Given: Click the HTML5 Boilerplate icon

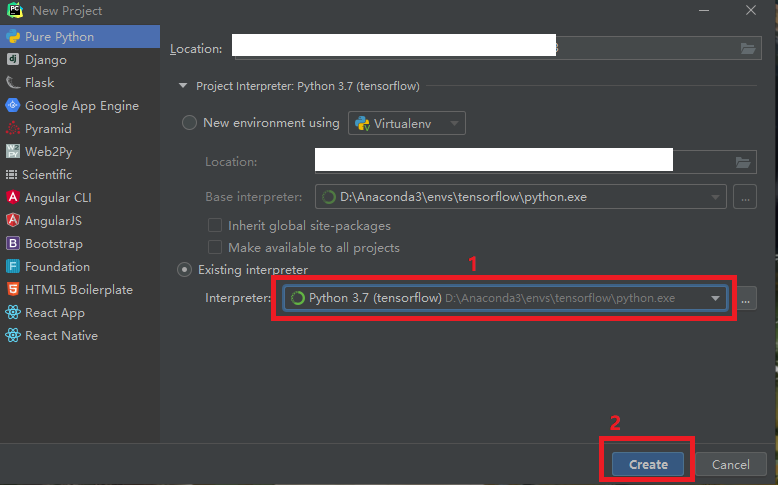Looking at the screenshot, I should [x=13, y=289].
